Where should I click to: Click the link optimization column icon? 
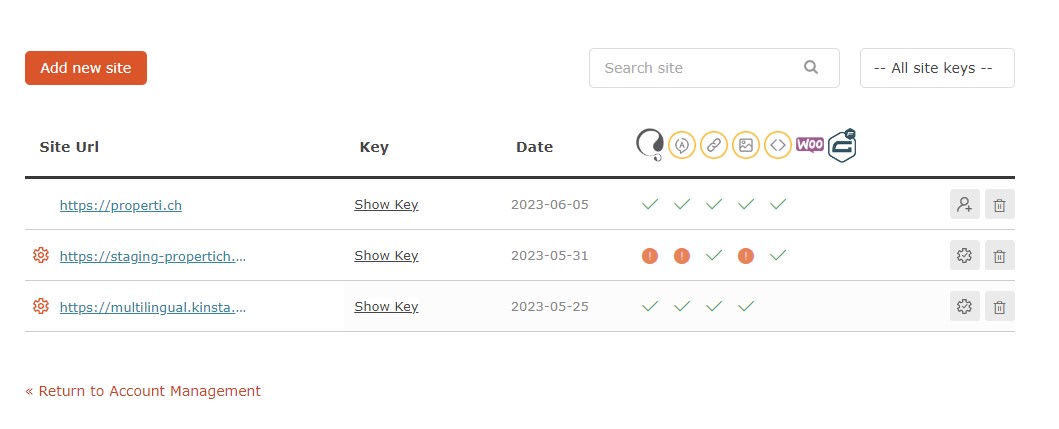[x=714, y=145]
